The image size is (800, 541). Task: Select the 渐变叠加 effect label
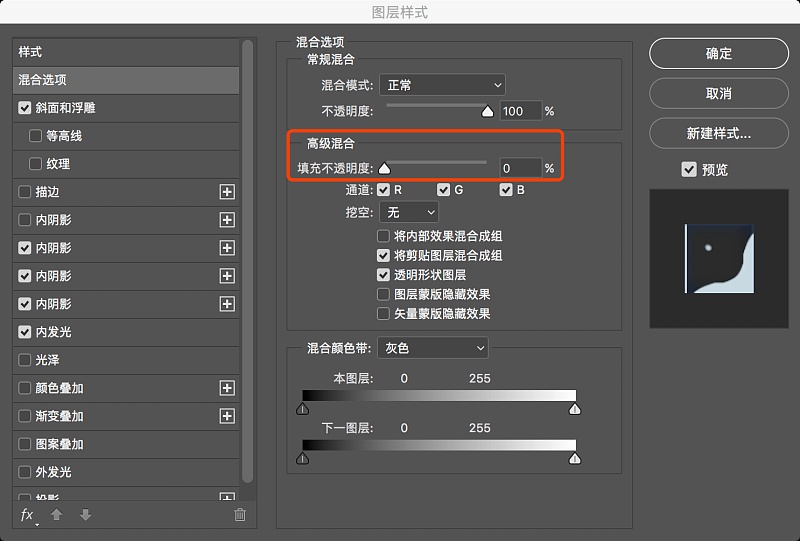[59, 416]
